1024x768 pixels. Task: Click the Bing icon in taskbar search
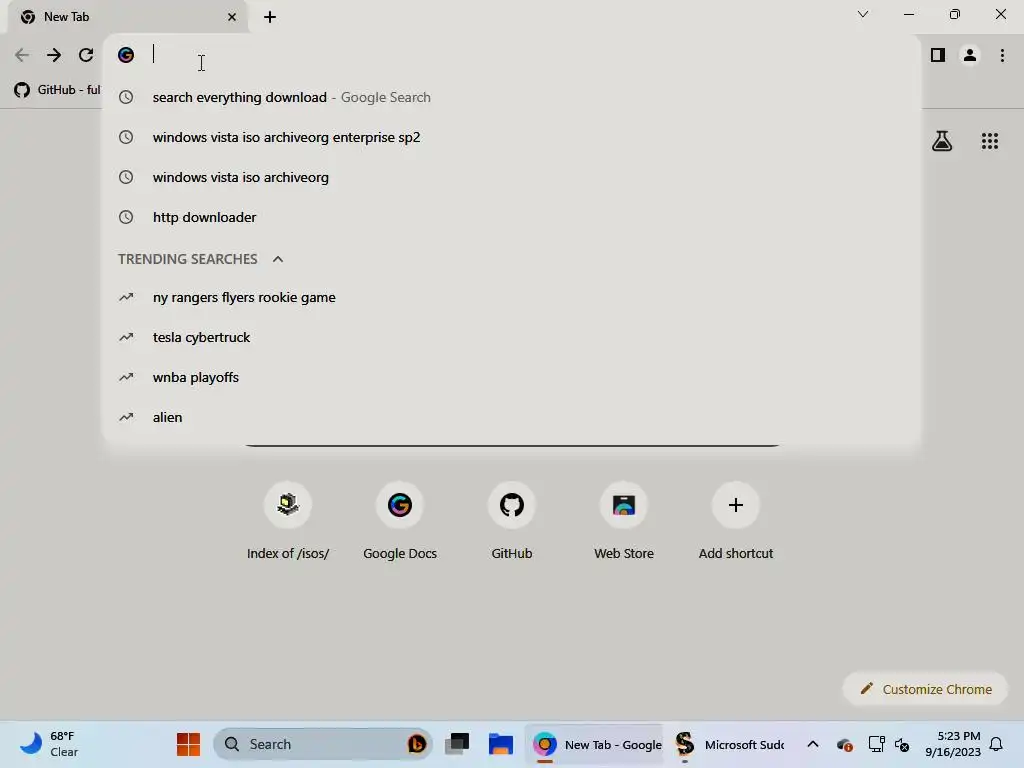(417, 744)
